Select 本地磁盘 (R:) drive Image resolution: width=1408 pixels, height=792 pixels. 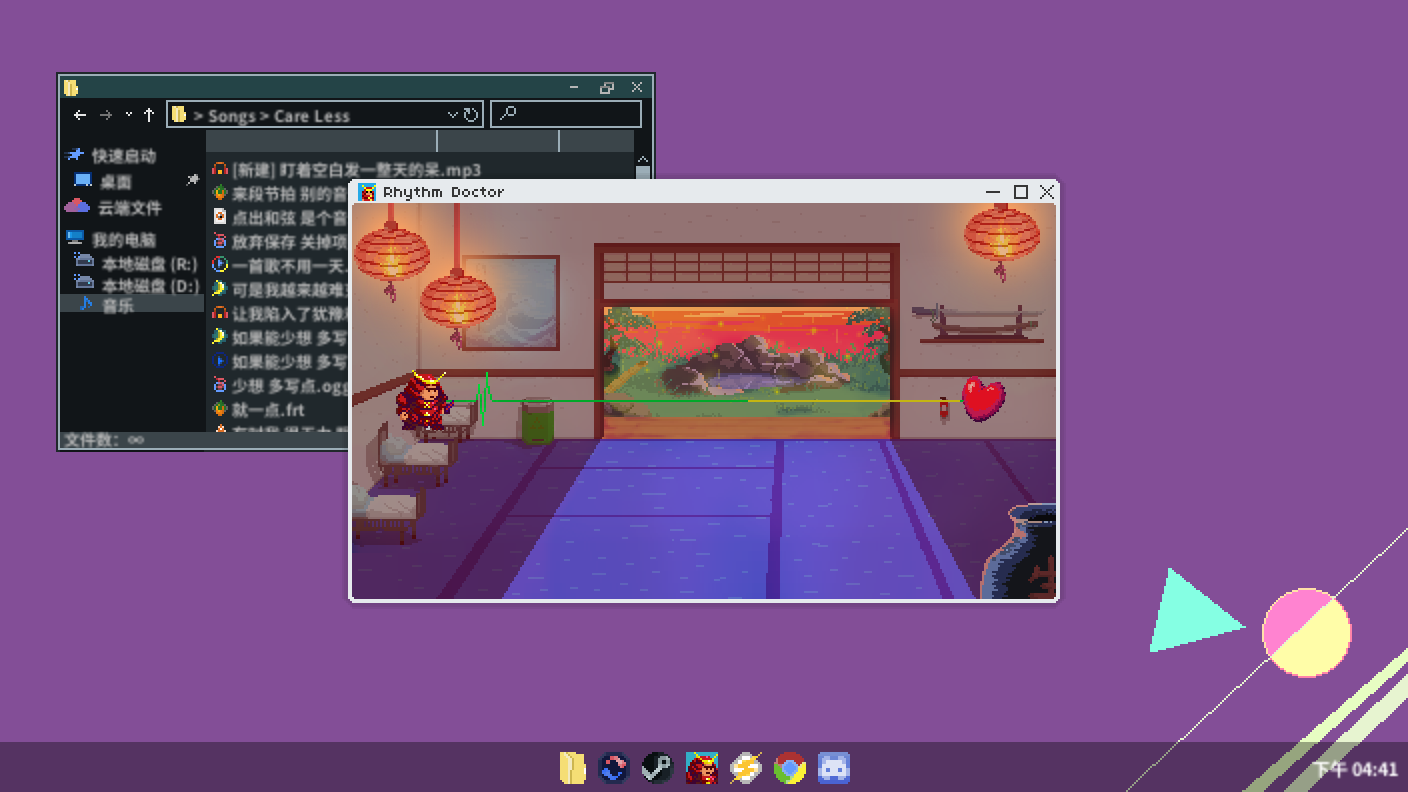pyautogui.click(x=148, y=264)
